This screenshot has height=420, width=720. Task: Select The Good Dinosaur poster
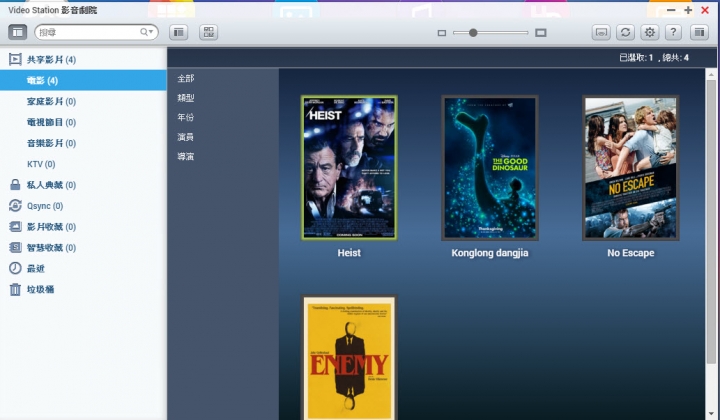coord(490,168)
